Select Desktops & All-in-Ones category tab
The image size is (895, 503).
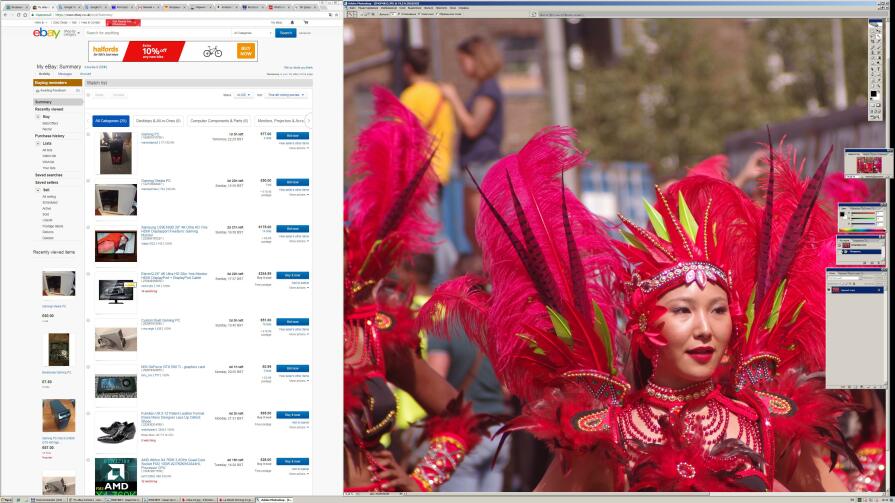[x=158, y=120]
